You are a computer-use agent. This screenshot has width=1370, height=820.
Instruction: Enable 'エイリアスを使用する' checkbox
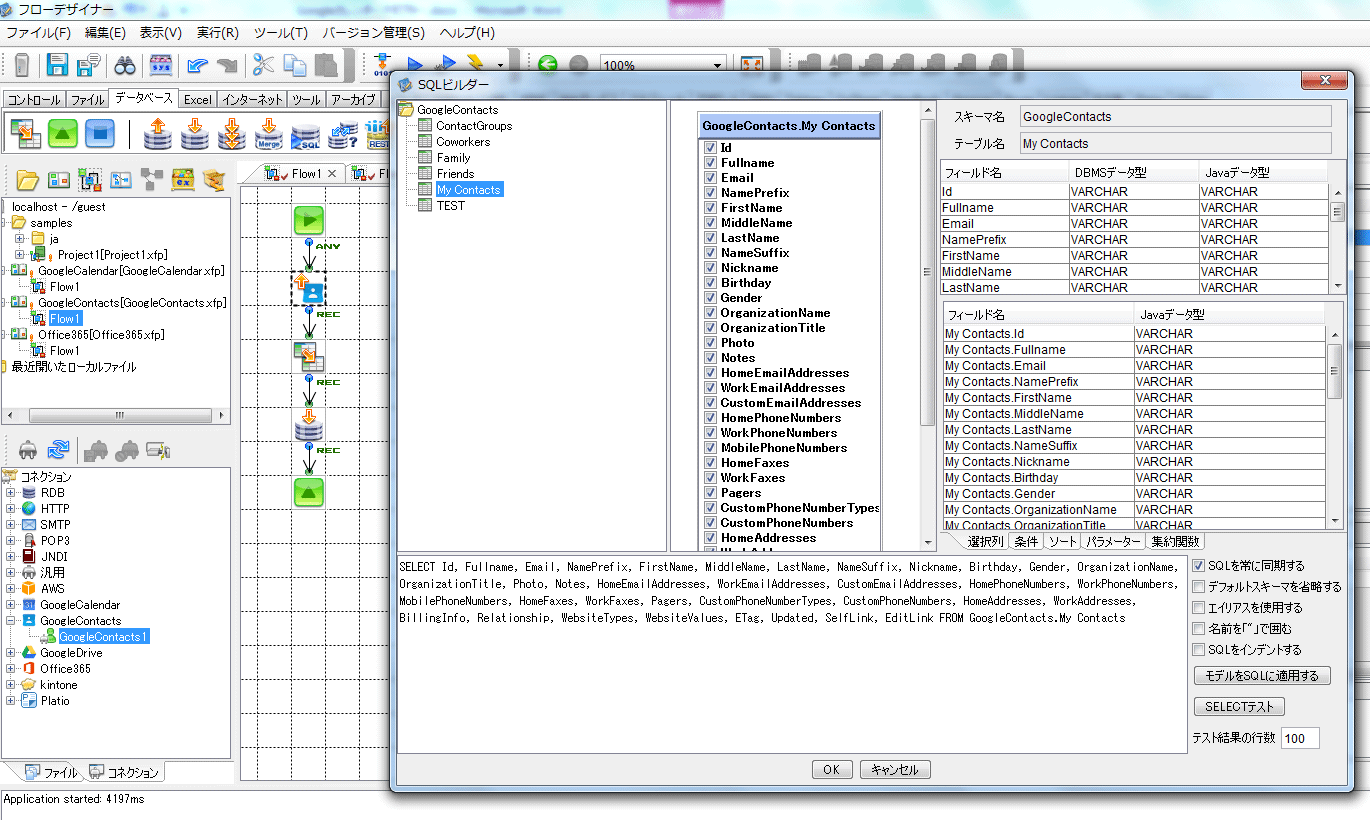1199,608
